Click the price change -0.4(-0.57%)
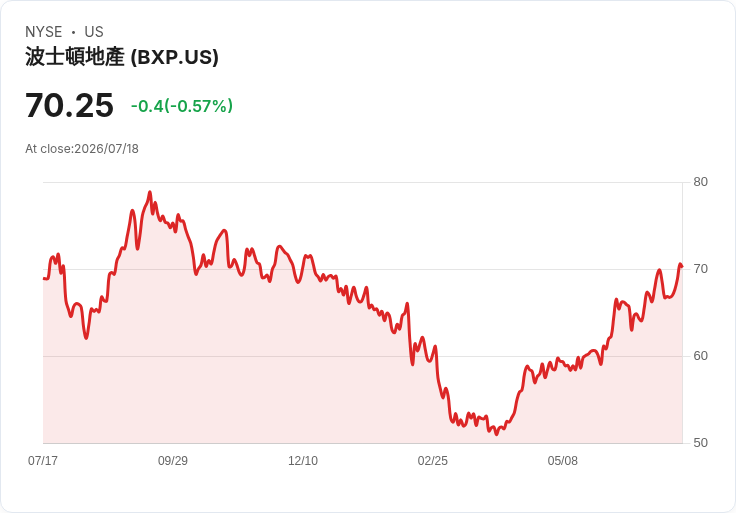This screenshot has height=513, width=736. 182,106
